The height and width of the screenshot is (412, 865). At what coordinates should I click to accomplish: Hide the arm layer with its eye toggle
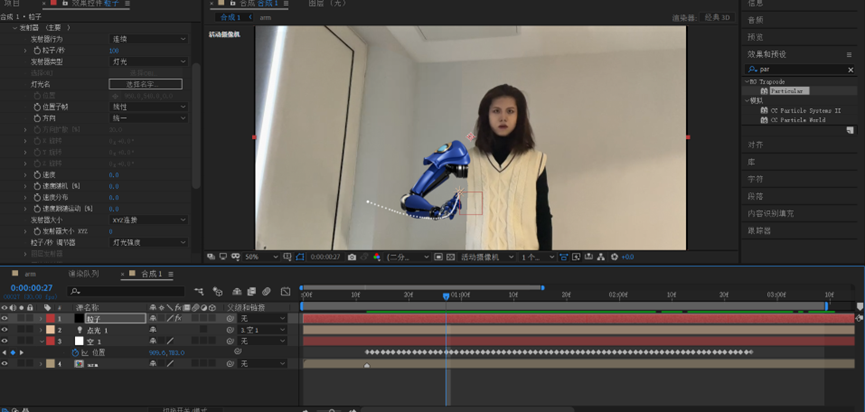click(4, 363)
